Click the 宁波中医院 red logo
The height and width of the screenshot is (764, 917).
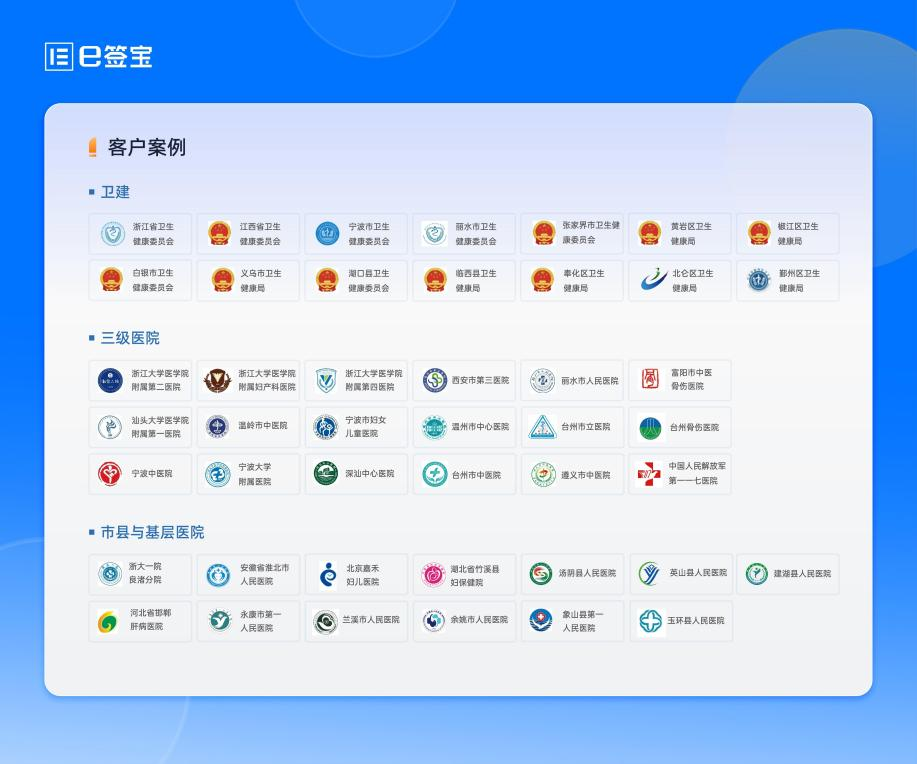pos(110,474)
